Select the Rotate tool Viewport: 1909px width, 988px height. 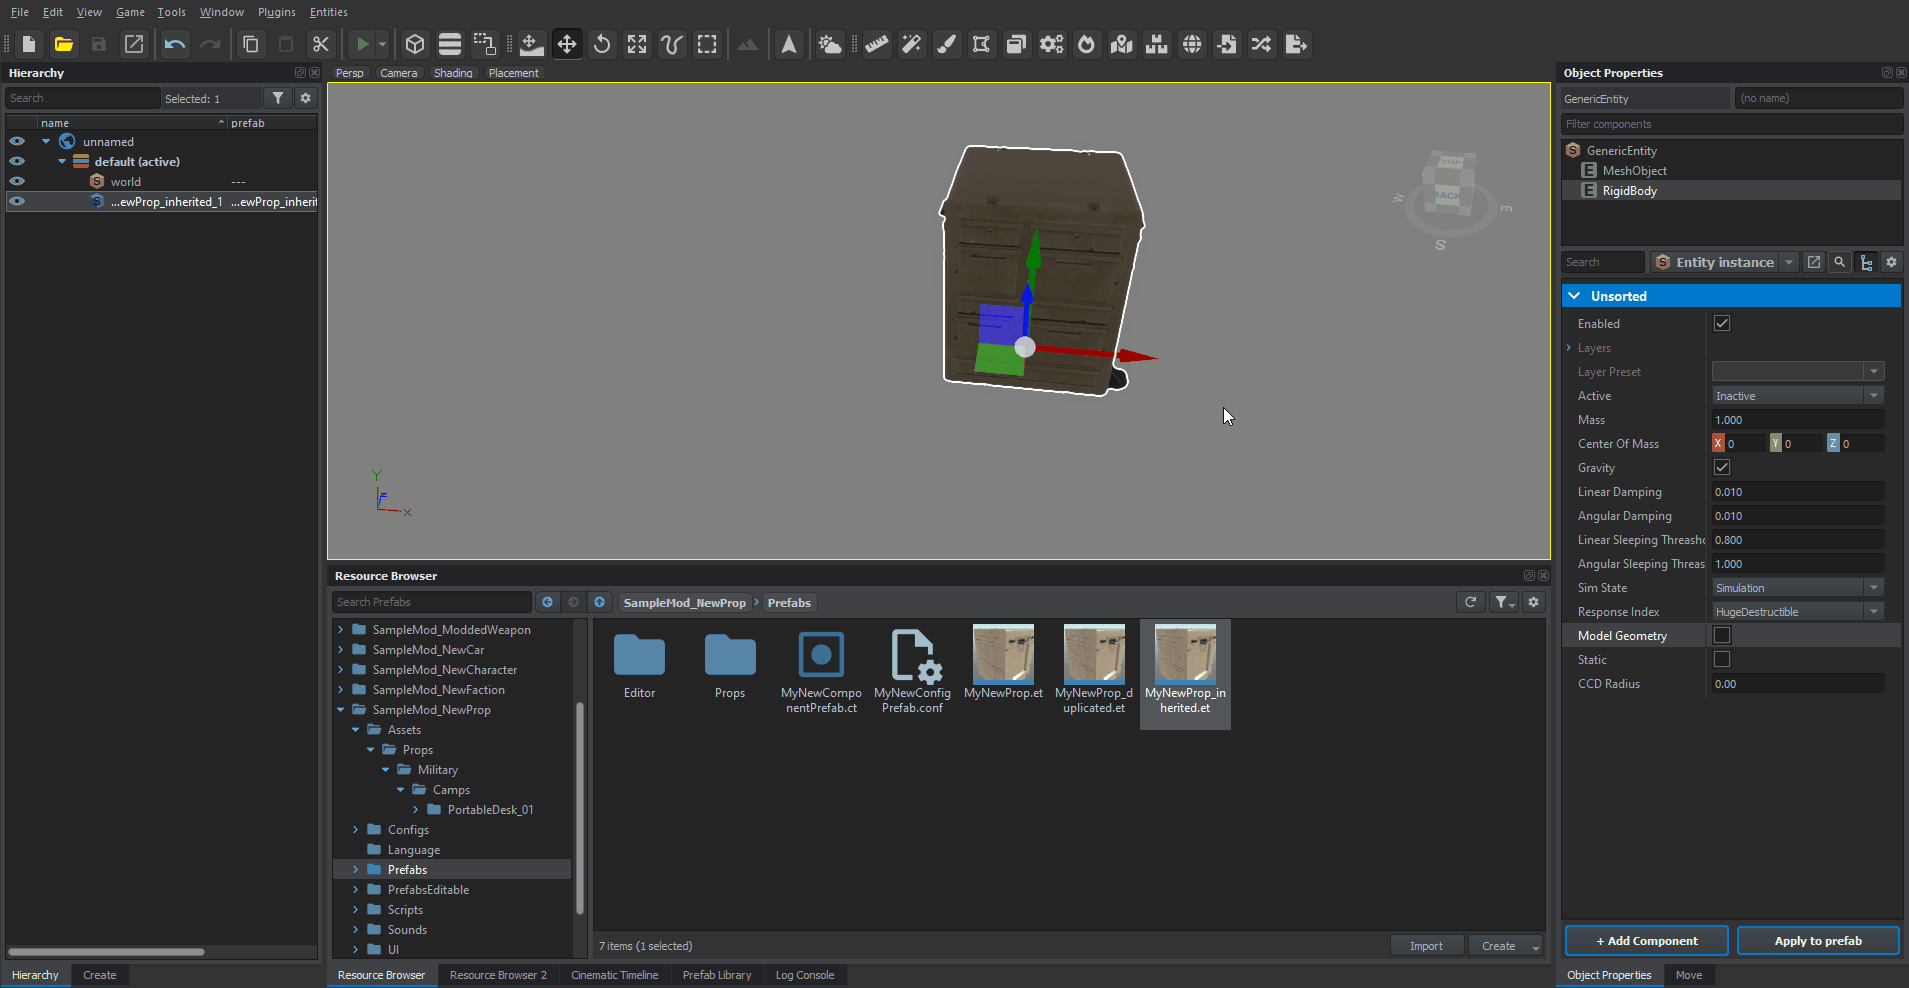click(x=602, y=44)
